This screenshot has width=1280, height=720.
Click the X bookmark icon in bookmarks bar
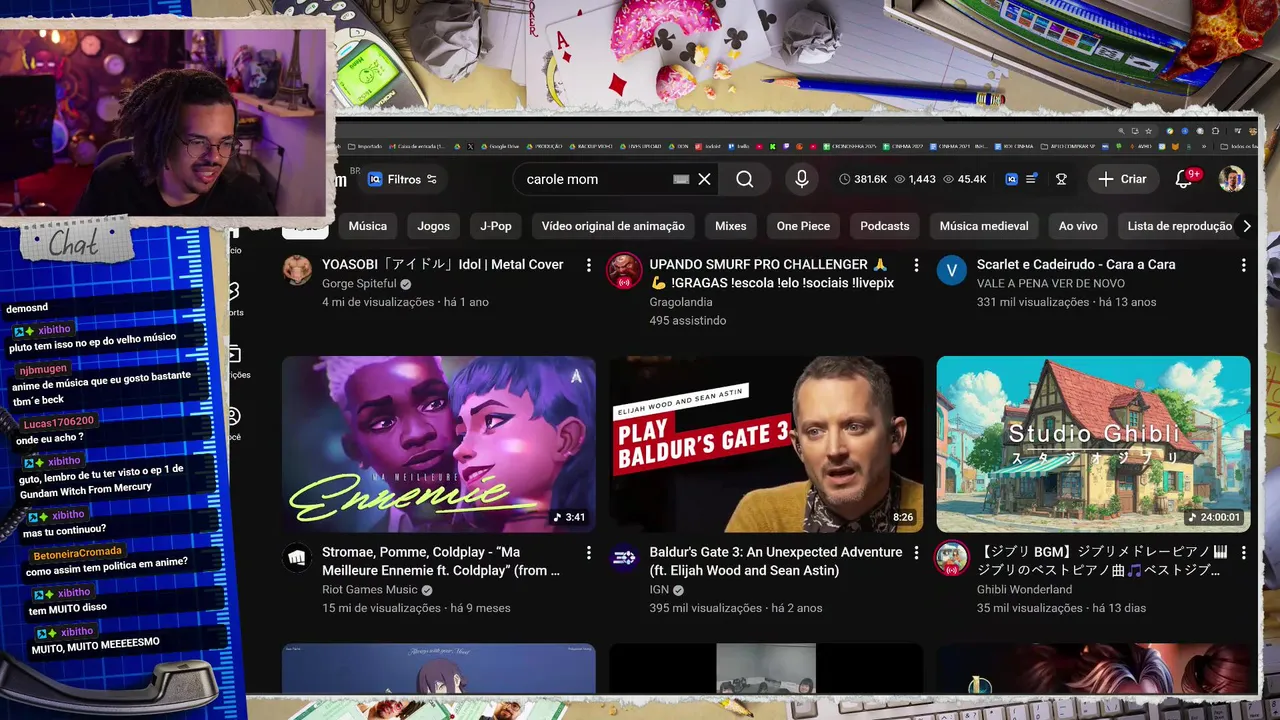470,146
